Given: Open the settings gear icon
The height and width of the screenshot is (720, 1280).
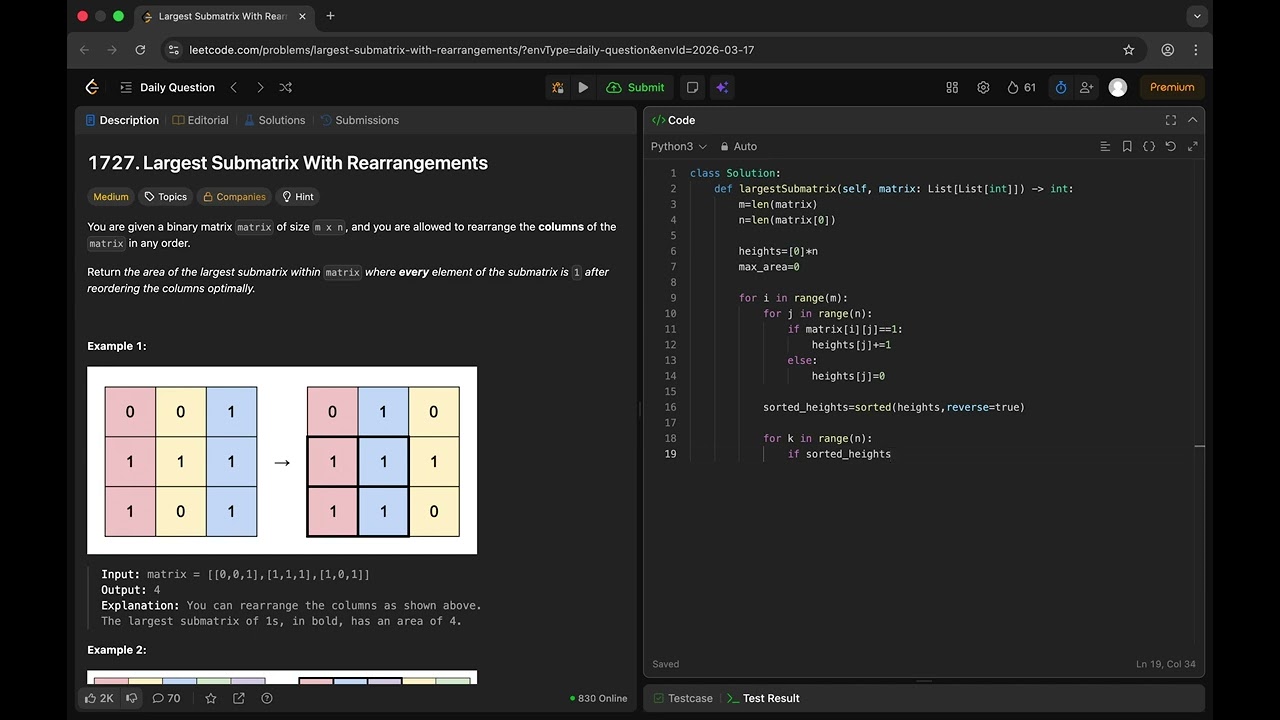Looking at the screenshot, I should pos(983,87).
